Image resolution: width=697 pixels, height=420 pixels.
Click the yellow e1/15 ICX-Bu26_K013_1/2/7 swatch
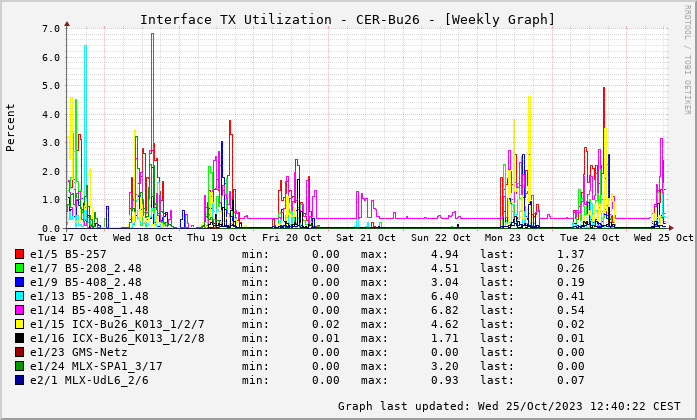20,325
